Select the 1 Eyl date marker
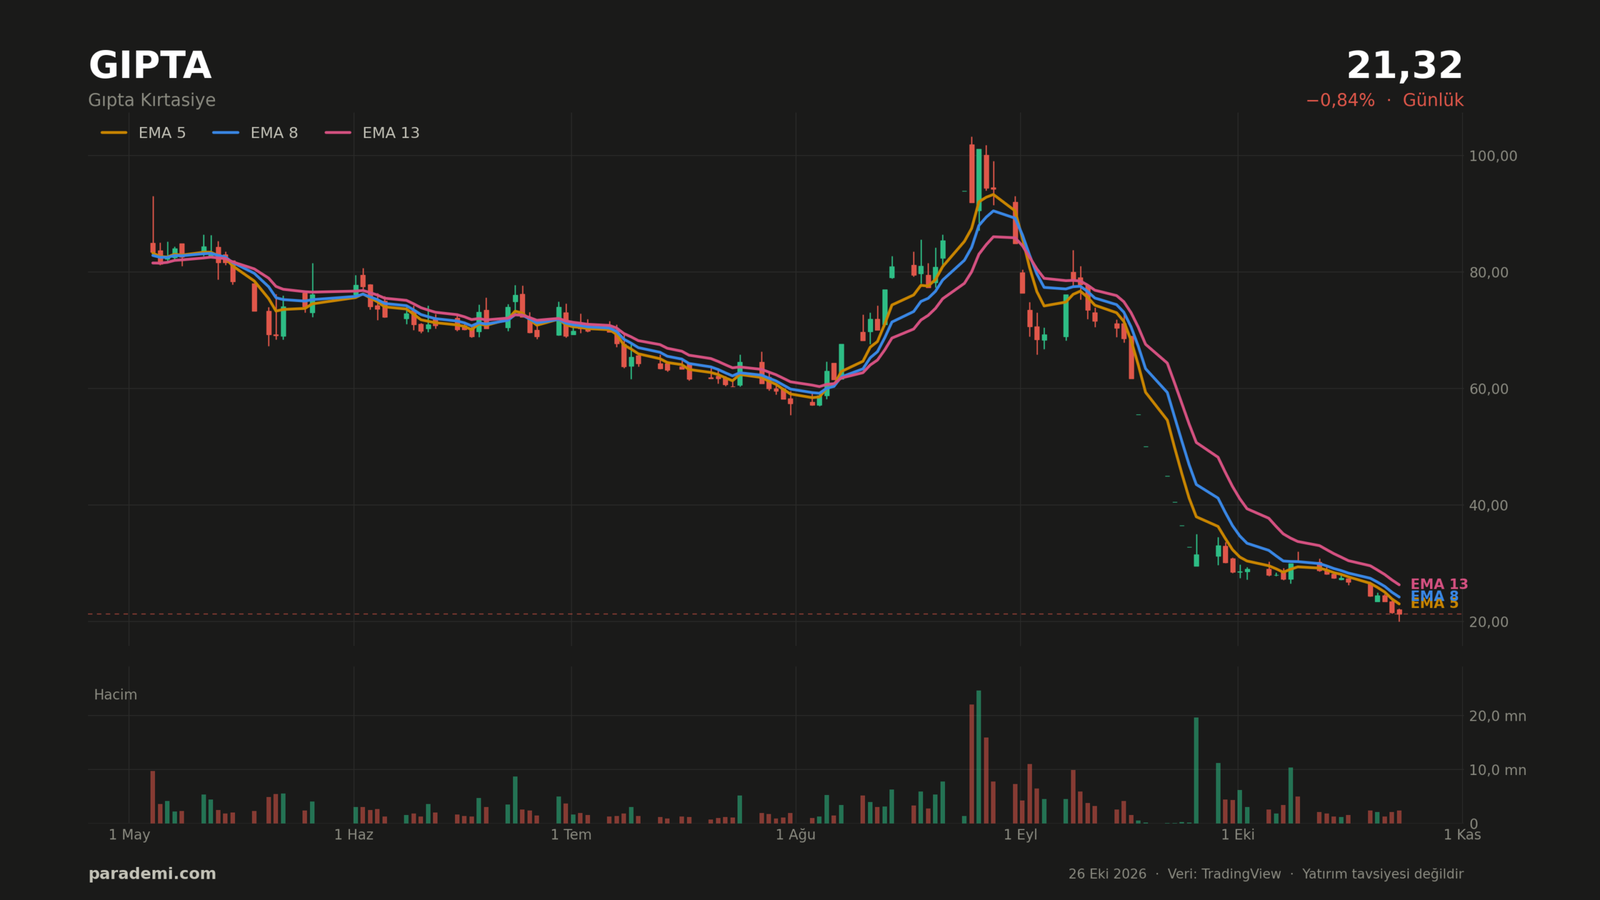The image size is (1600, 900). [1020, 835]
